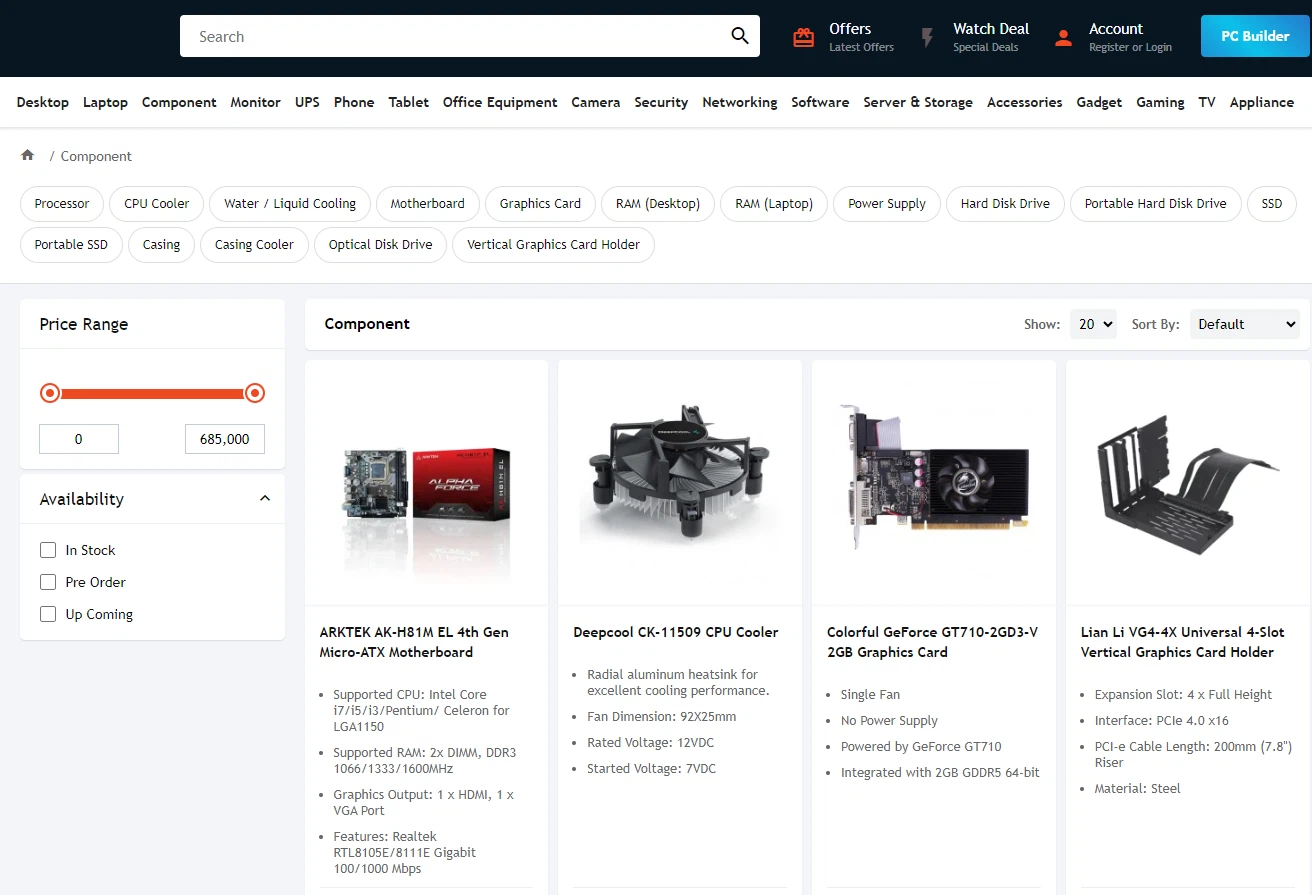Open the Security menu
Screen dimensions: 1312x895
(661, 102)
